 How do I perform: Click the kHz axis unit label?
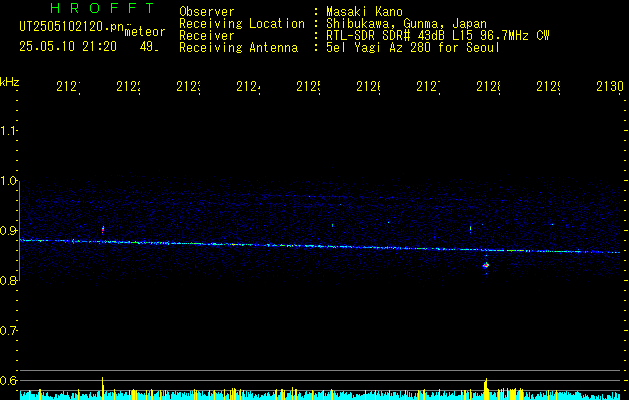[x=10, y=82]
